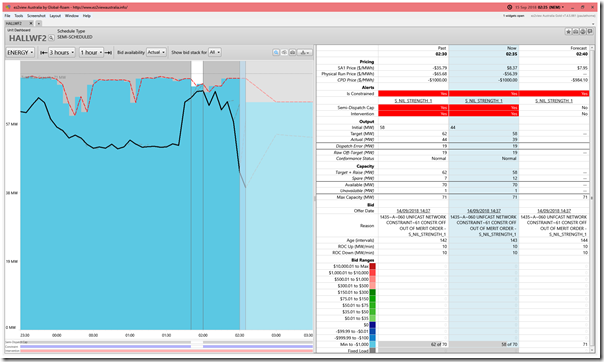604x362 pixels.
Task: Open the Now column offer date link
Action: click(x=483, y=211)
